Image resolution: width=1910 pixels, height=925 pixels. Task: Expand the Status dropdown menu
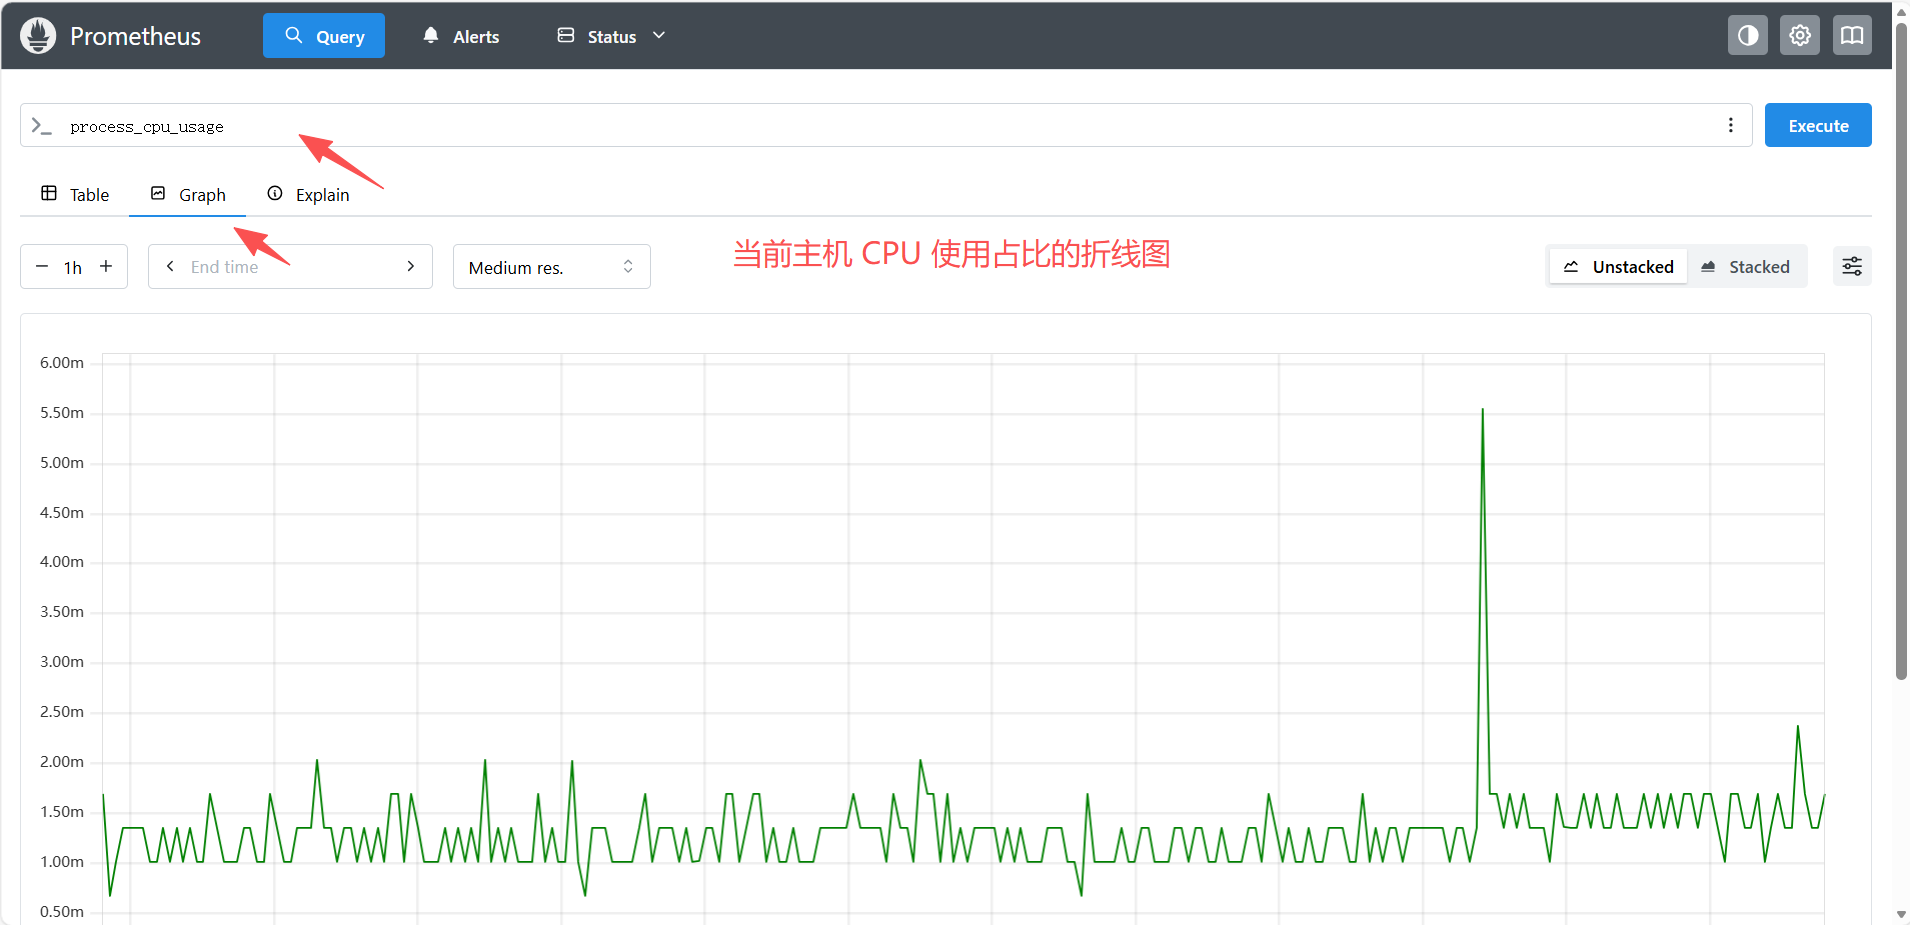tap(611, 36)
